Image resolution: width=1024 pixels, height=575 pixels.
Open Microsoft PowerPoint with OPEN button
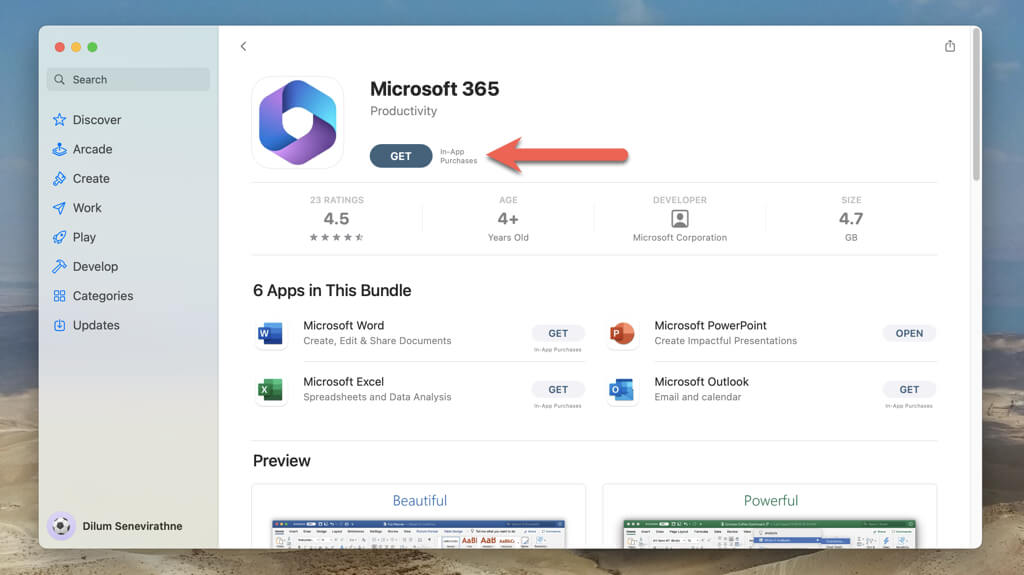[x=909, y=333]
